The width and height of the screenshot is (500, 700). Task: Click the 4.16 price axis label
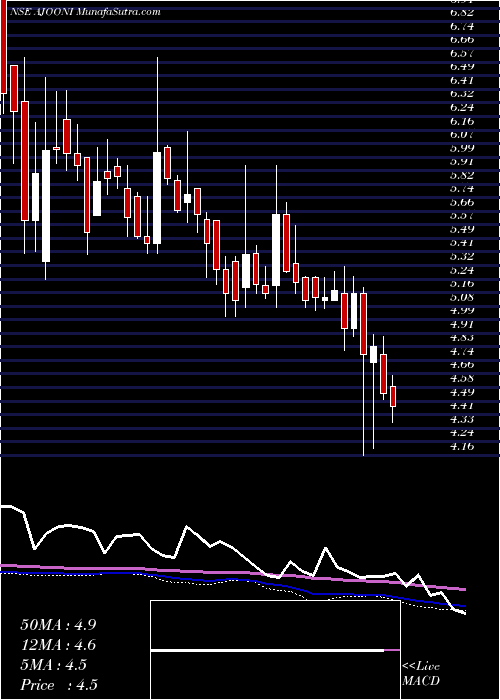point(462,446)
